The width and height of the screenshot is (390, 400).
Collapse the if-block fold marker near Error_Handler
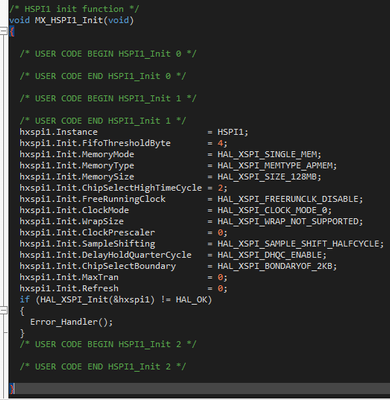click(4, 310)
